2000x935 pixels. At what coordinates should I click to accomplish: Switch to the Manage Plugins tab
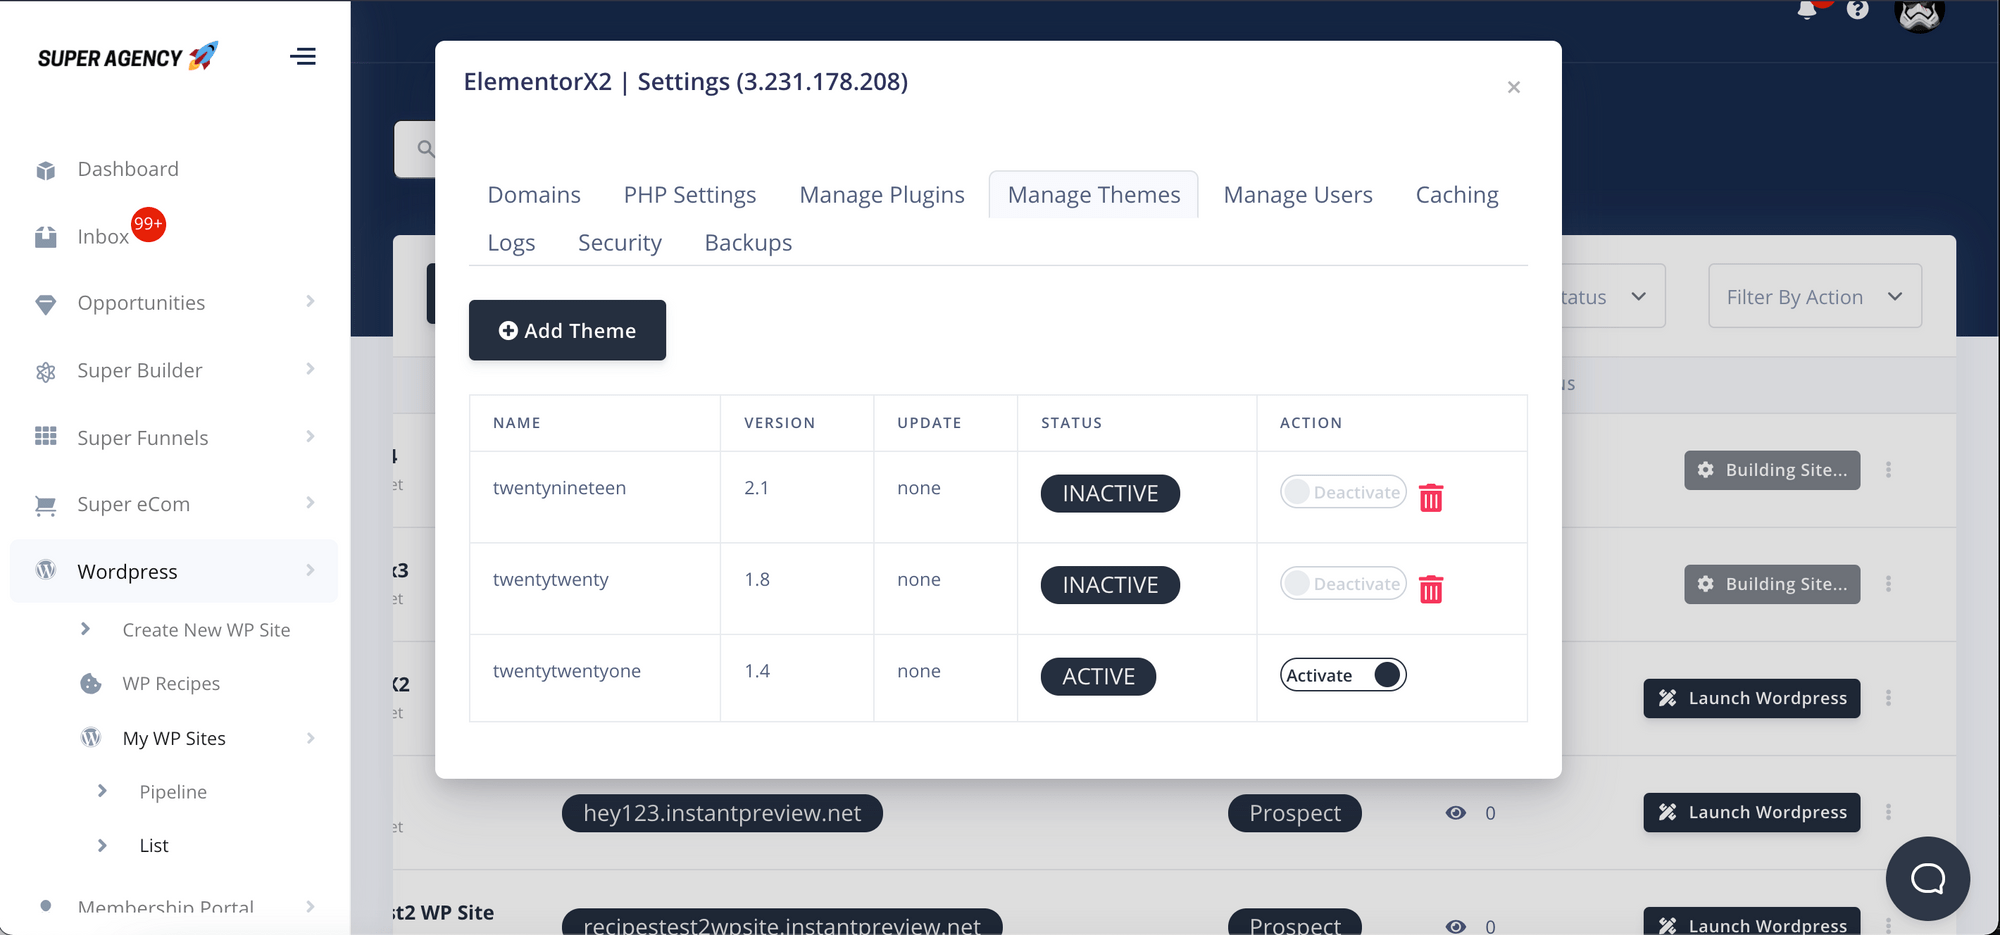click(882, 195)
